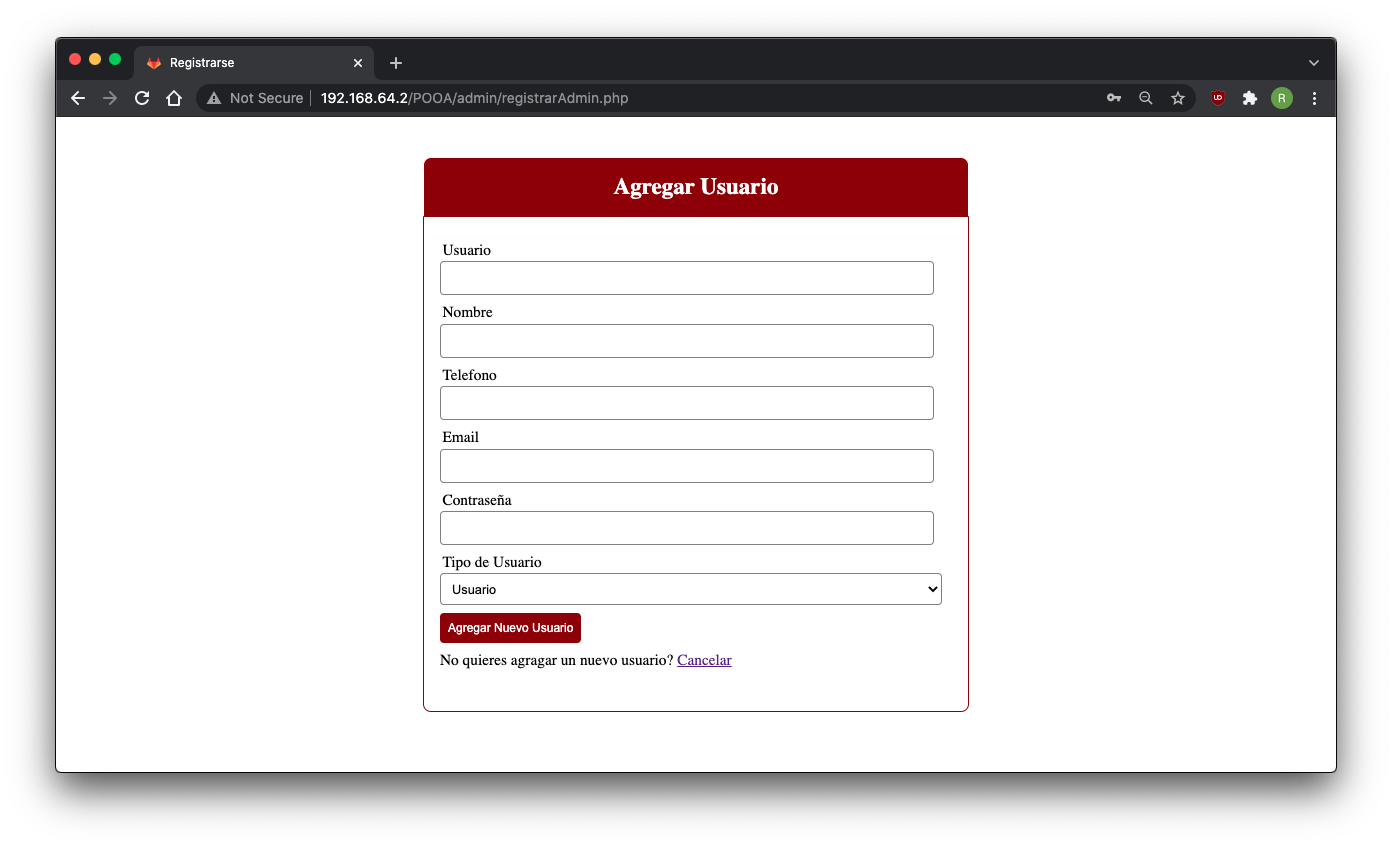The height and width of the screenshot is (846, 1392).
Task: Click the chevron at the tab strip's right edge
Action: tap(1313, 62)
